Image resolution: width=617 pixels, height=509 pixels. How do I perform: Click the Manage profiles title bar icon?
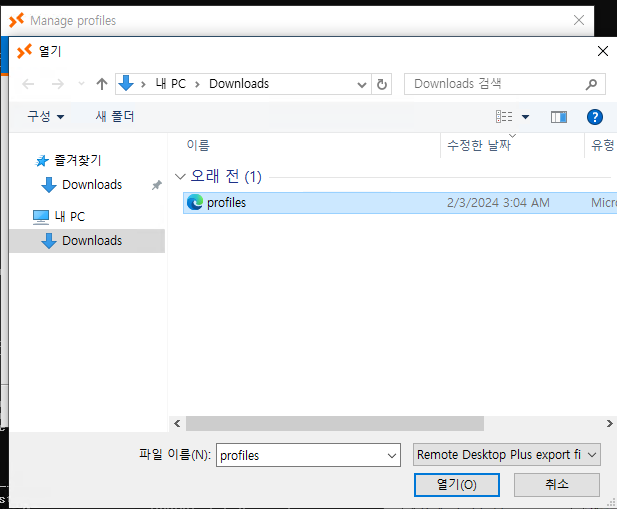[x=16, y=20]
